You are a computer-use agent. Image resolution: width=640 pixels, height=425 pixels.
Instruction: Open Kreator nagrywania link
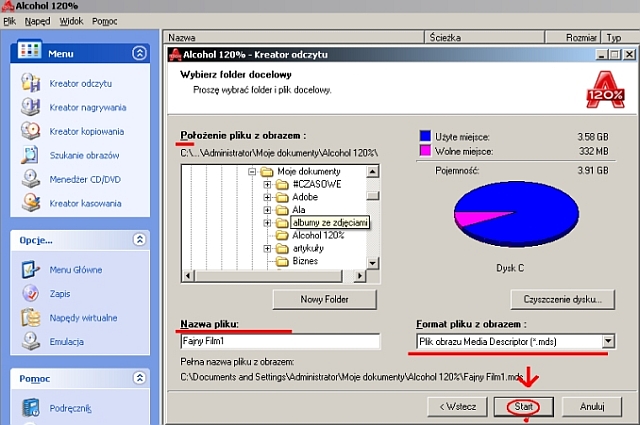(x=88, y=107)
